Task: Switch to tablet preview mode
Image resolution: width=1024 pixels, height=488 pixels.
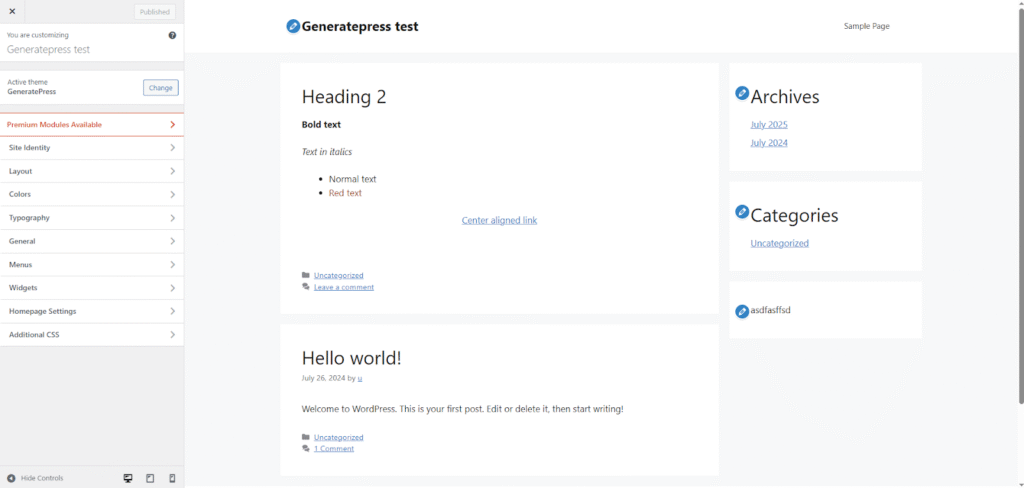Action: point(150,478)
